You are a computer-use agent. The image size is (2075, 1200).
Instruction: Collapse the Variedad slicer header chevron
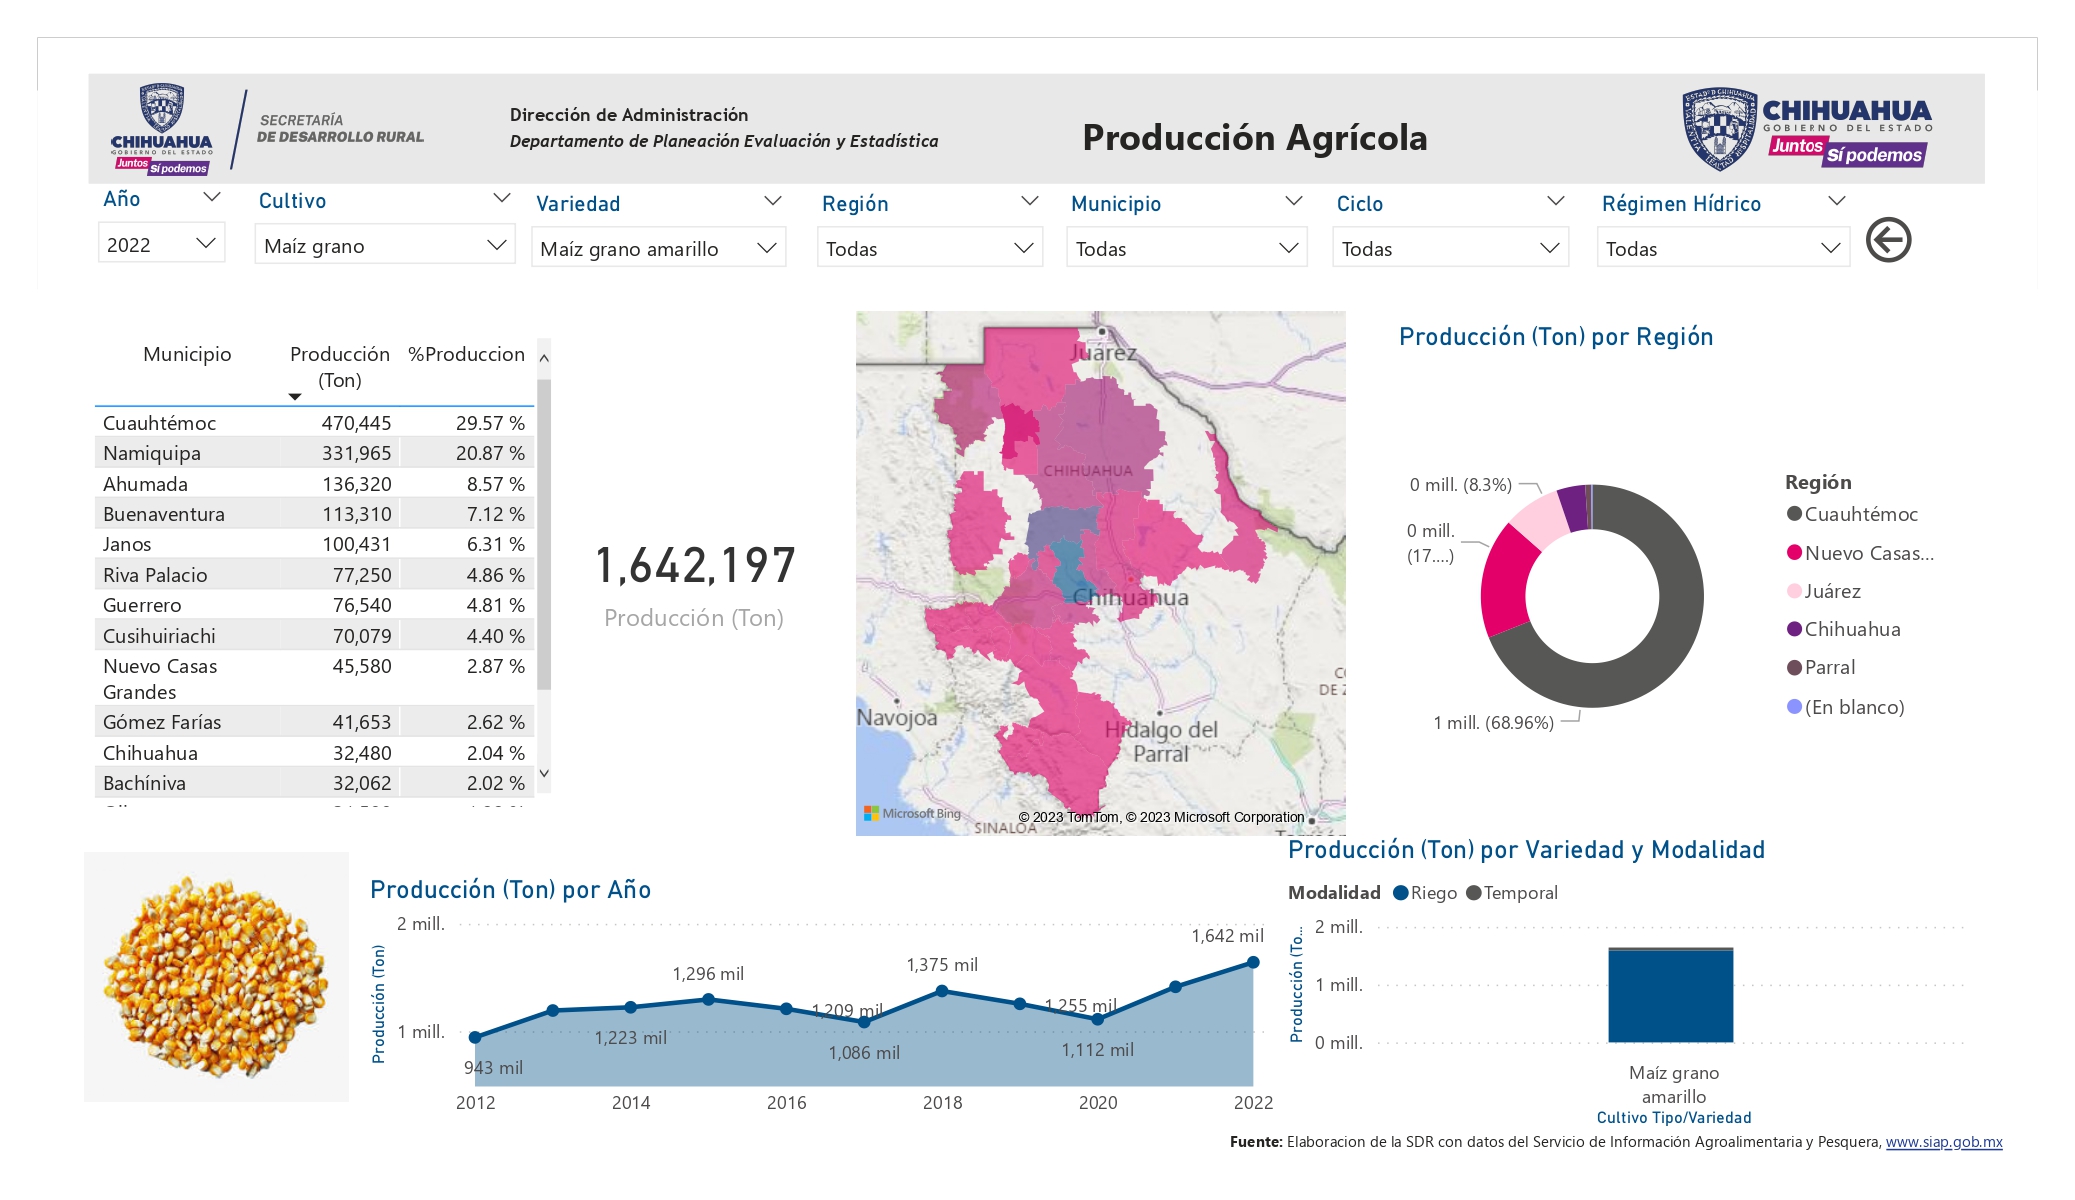(x=772, y=201)
